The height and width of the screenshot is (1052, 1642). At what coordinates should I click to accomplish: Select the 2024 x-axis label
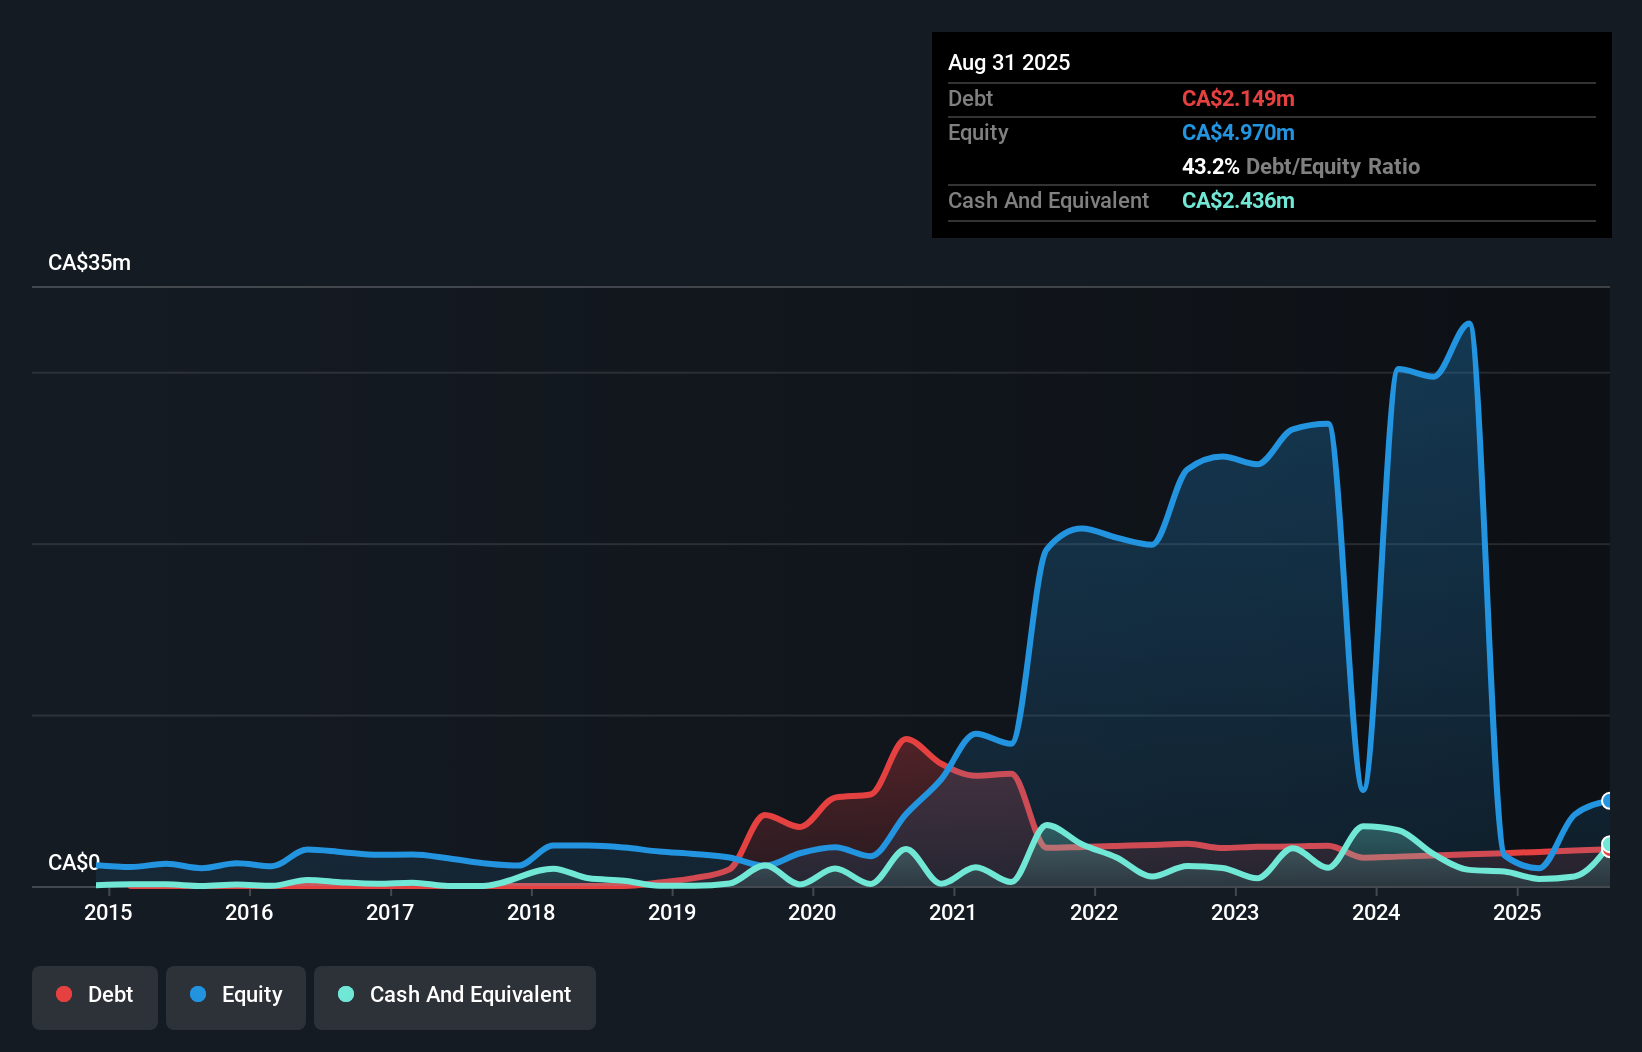tap(1376, 912)
